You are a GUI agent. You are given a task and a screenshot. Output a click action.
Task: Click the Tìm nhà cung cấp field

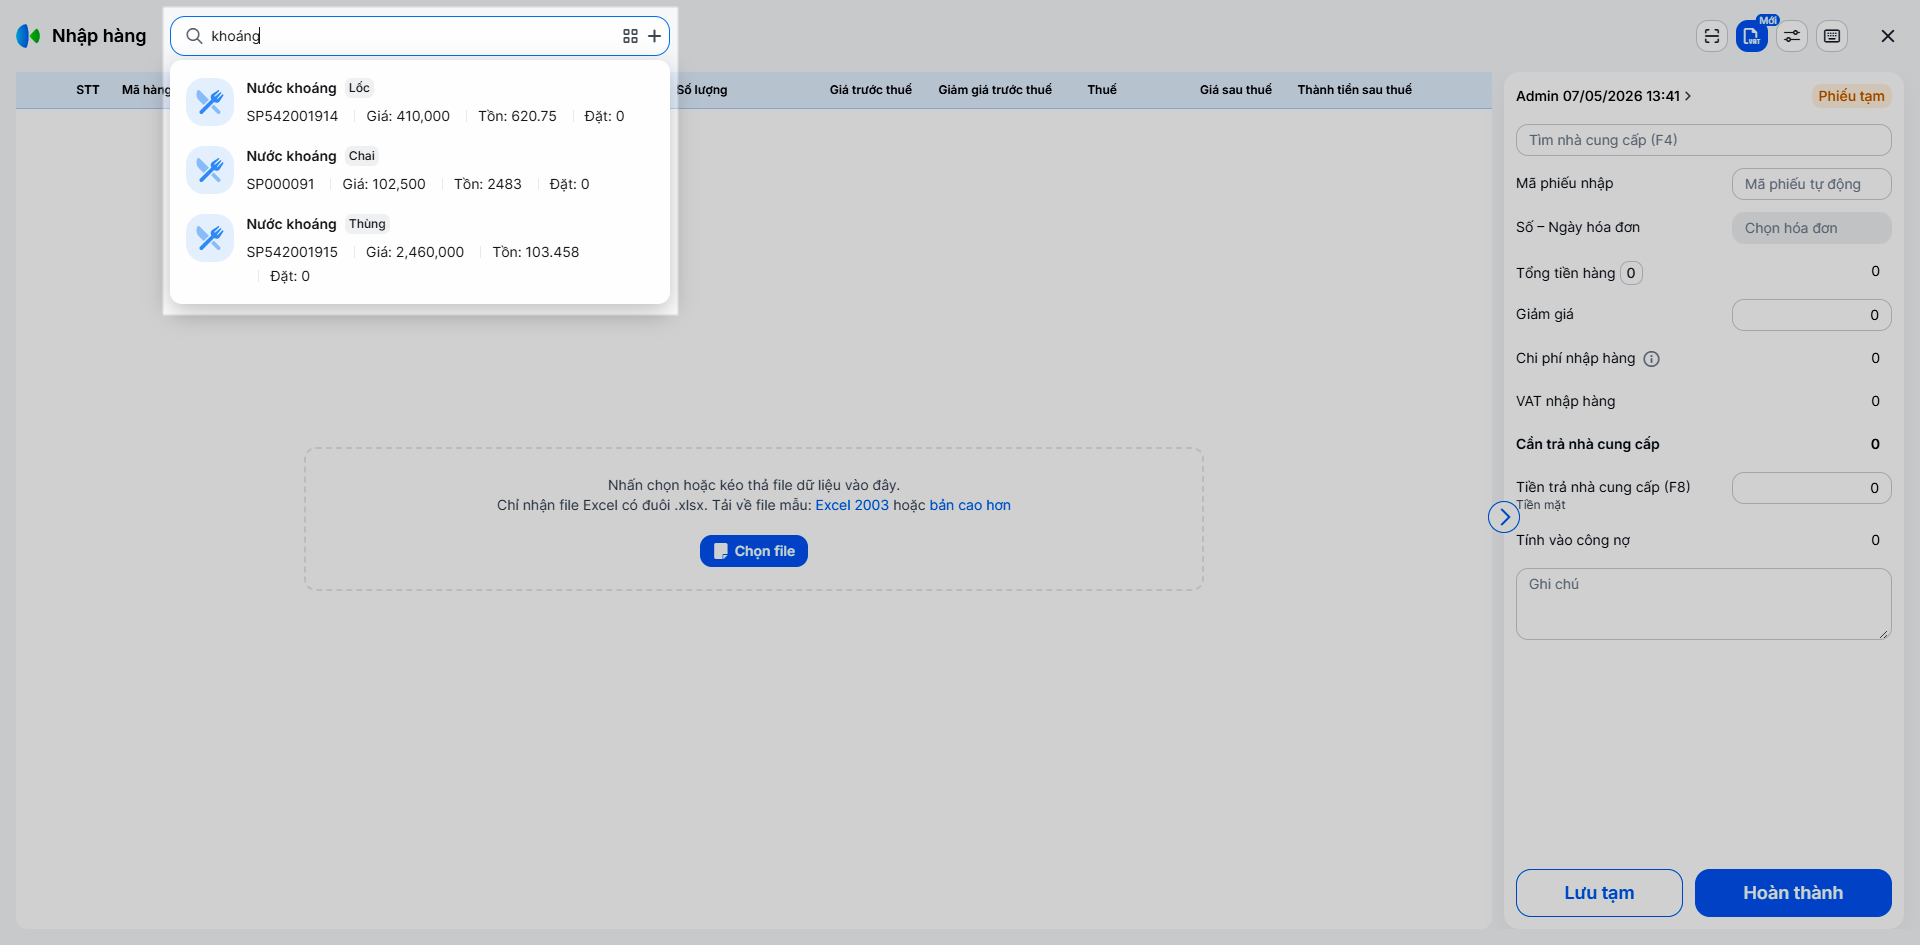click(1703, 140)
